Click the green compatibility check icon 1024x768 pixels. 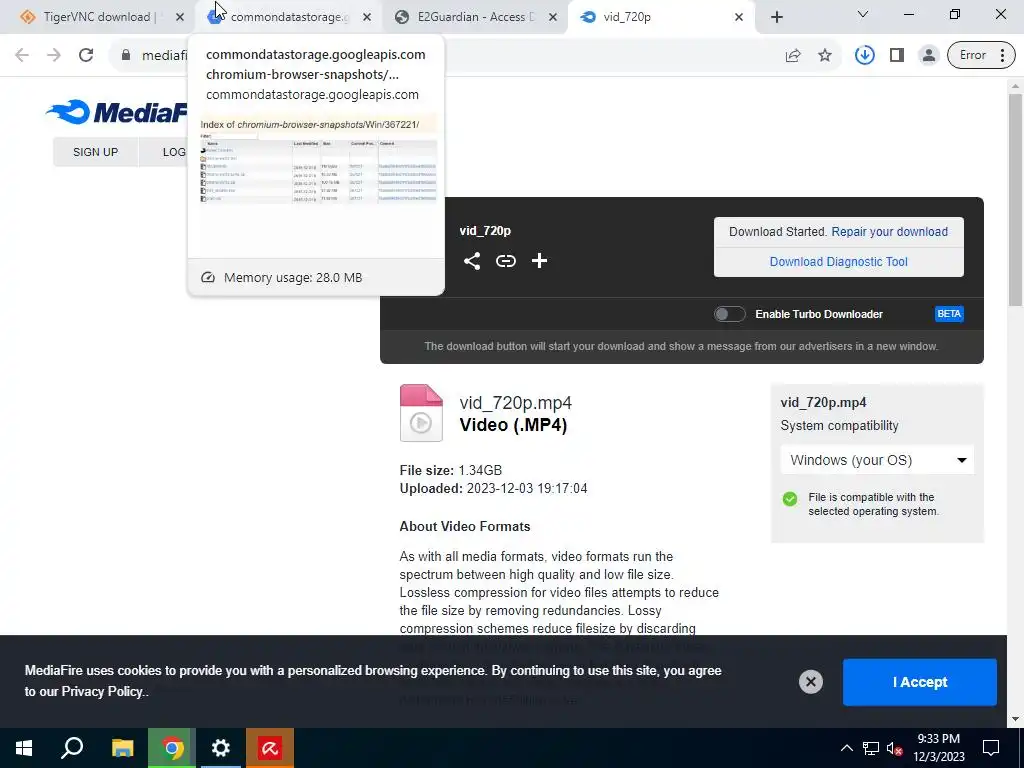790,500
